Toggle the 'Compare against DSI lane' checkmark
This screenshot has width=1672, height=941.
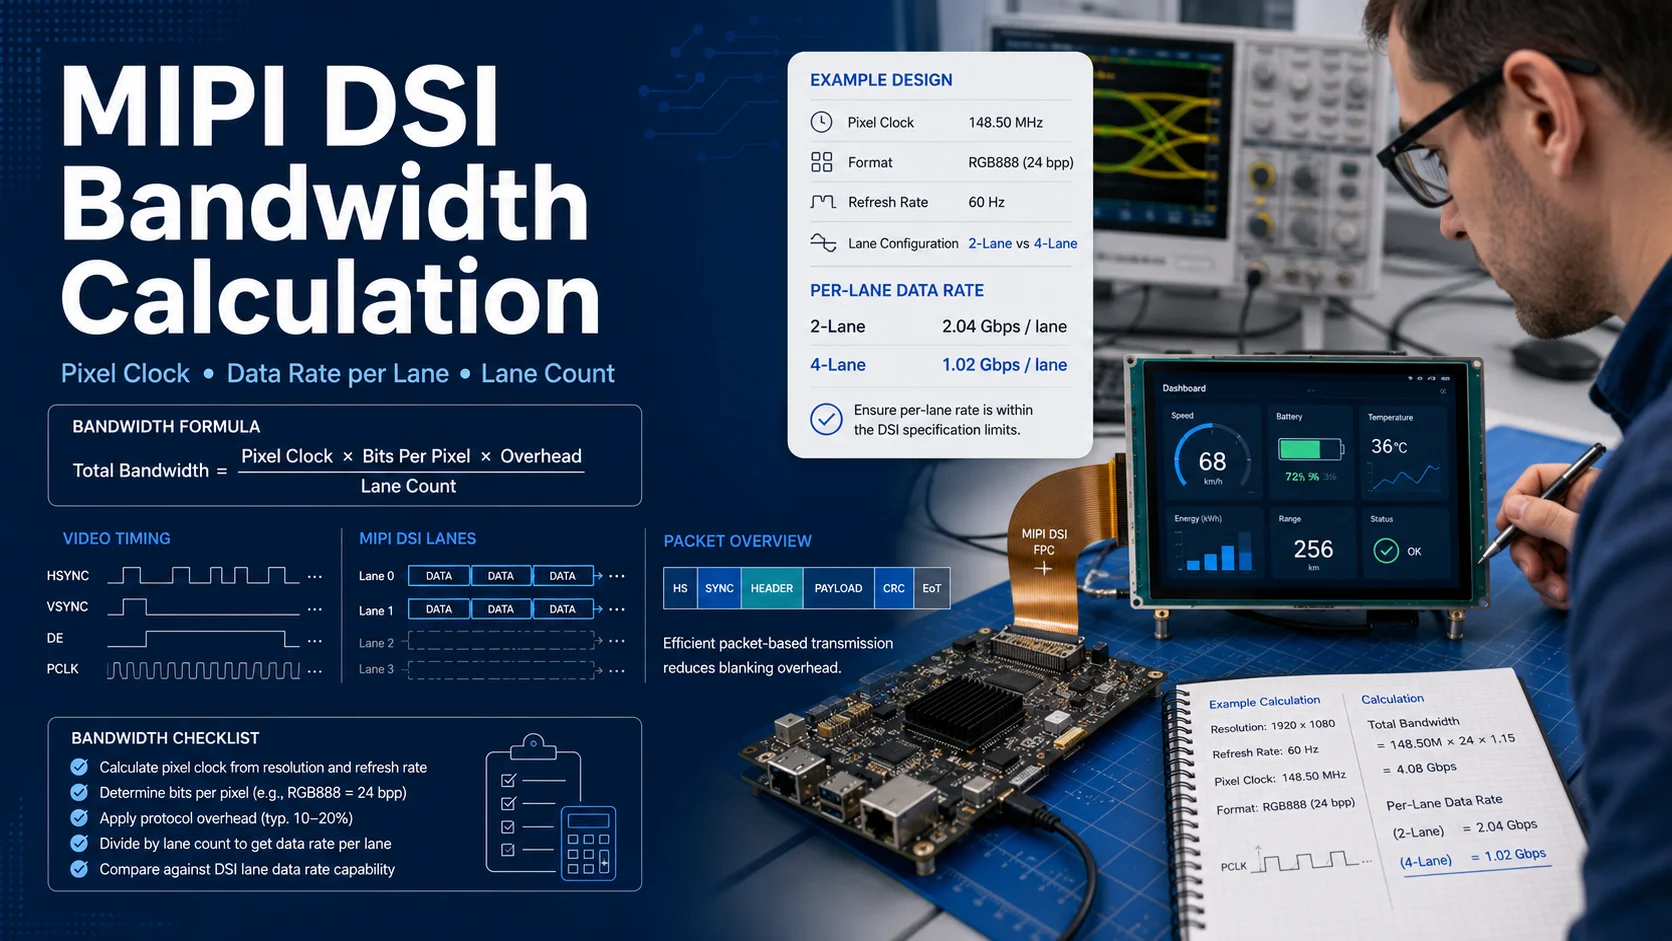pyautogui.click(x=79, y=869)
